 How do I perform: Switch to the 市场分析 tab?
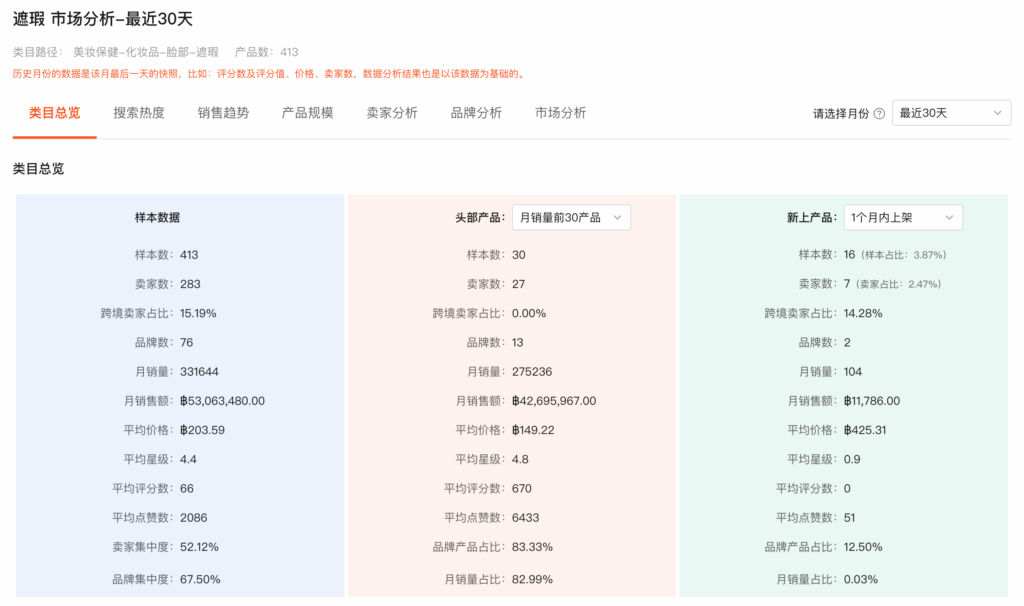point(560,113)
